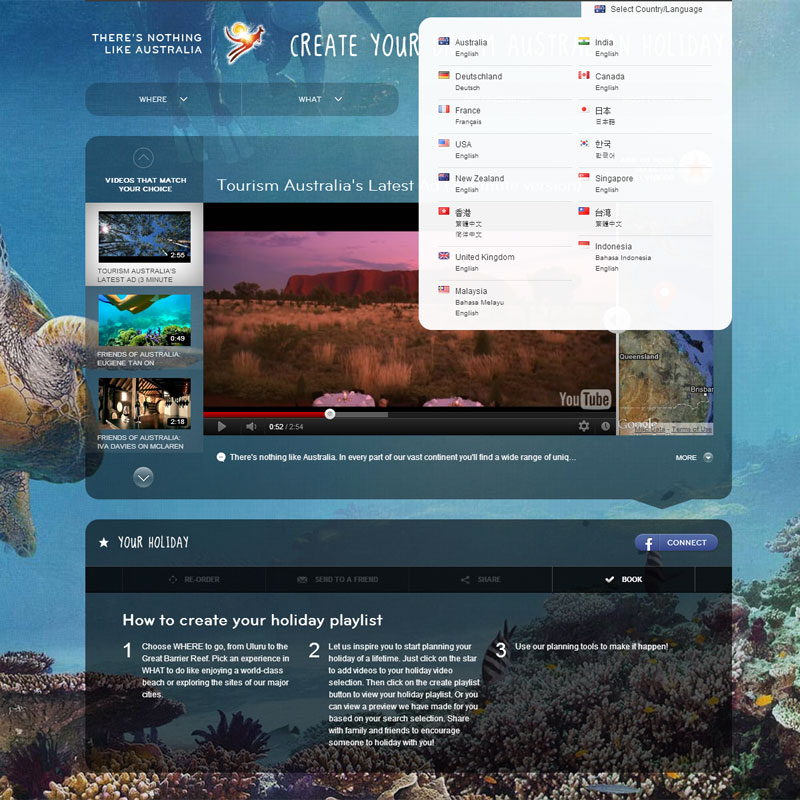Click the Australia country name
Image resolution: width=800 pixels, height=800 pixels.
pos(470,42)
